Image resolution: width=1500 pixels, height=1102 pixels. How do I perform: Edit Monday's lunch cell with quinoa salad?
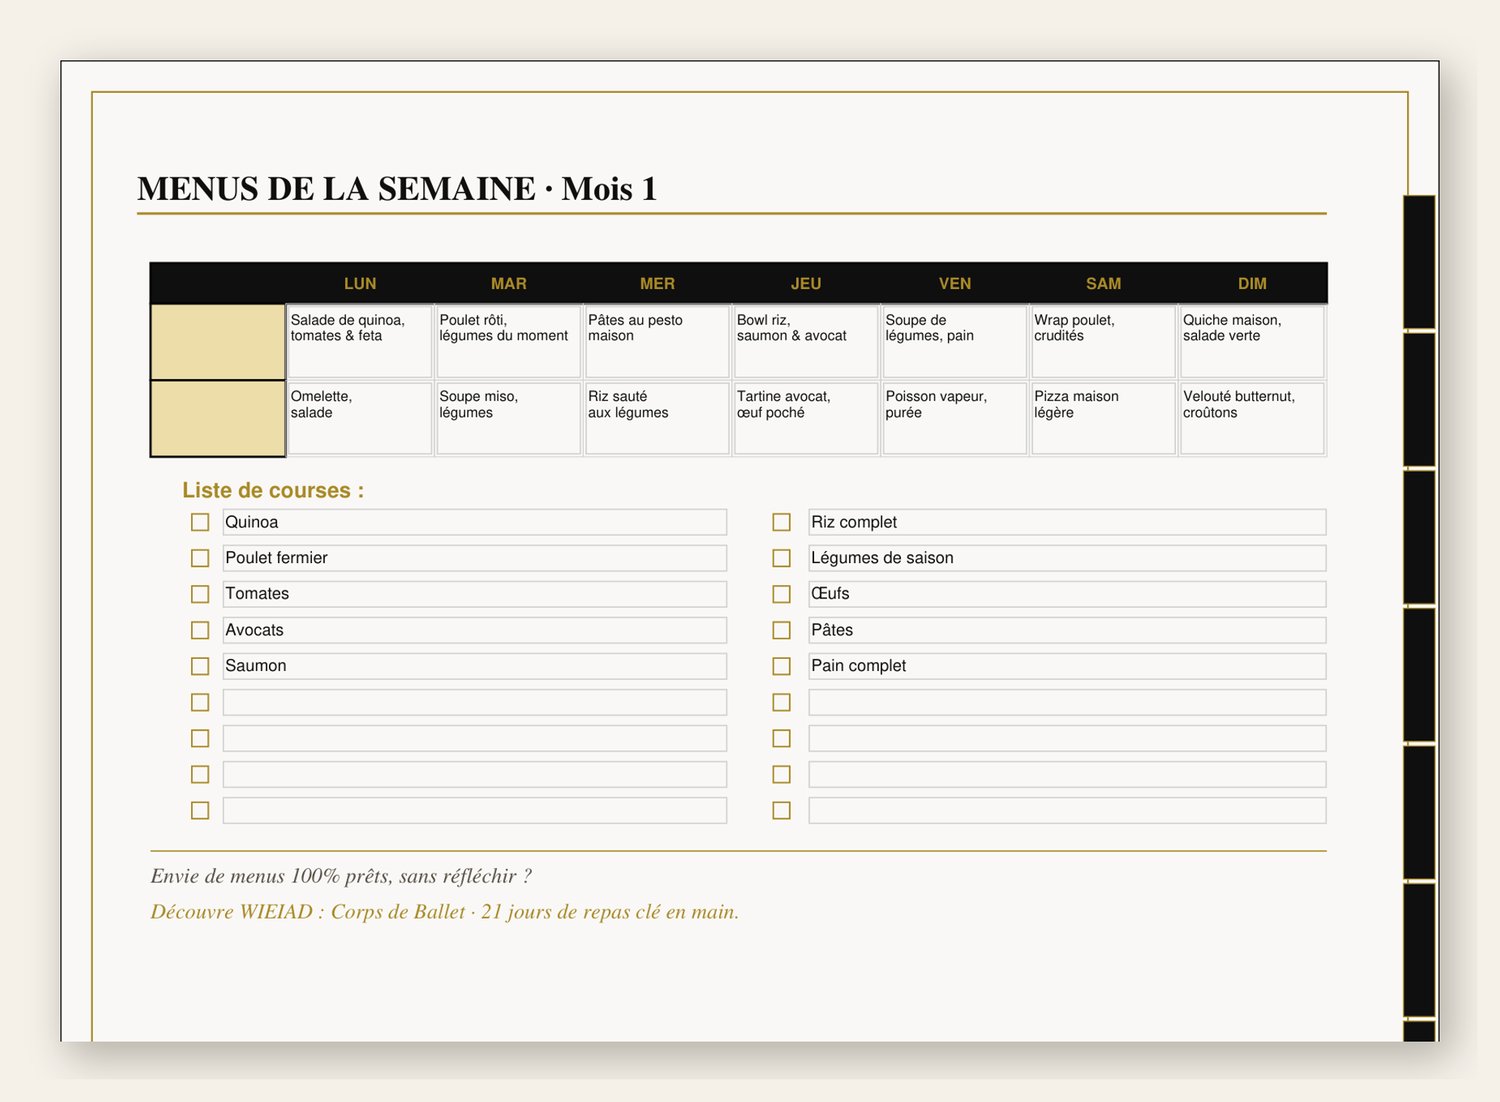tap(360, 341)
